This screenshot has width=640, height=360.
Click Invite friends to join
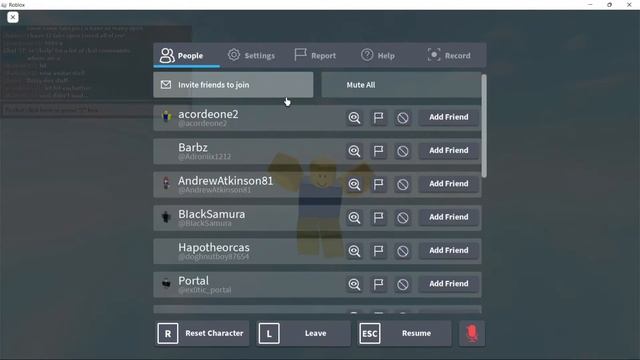point(233,85)
